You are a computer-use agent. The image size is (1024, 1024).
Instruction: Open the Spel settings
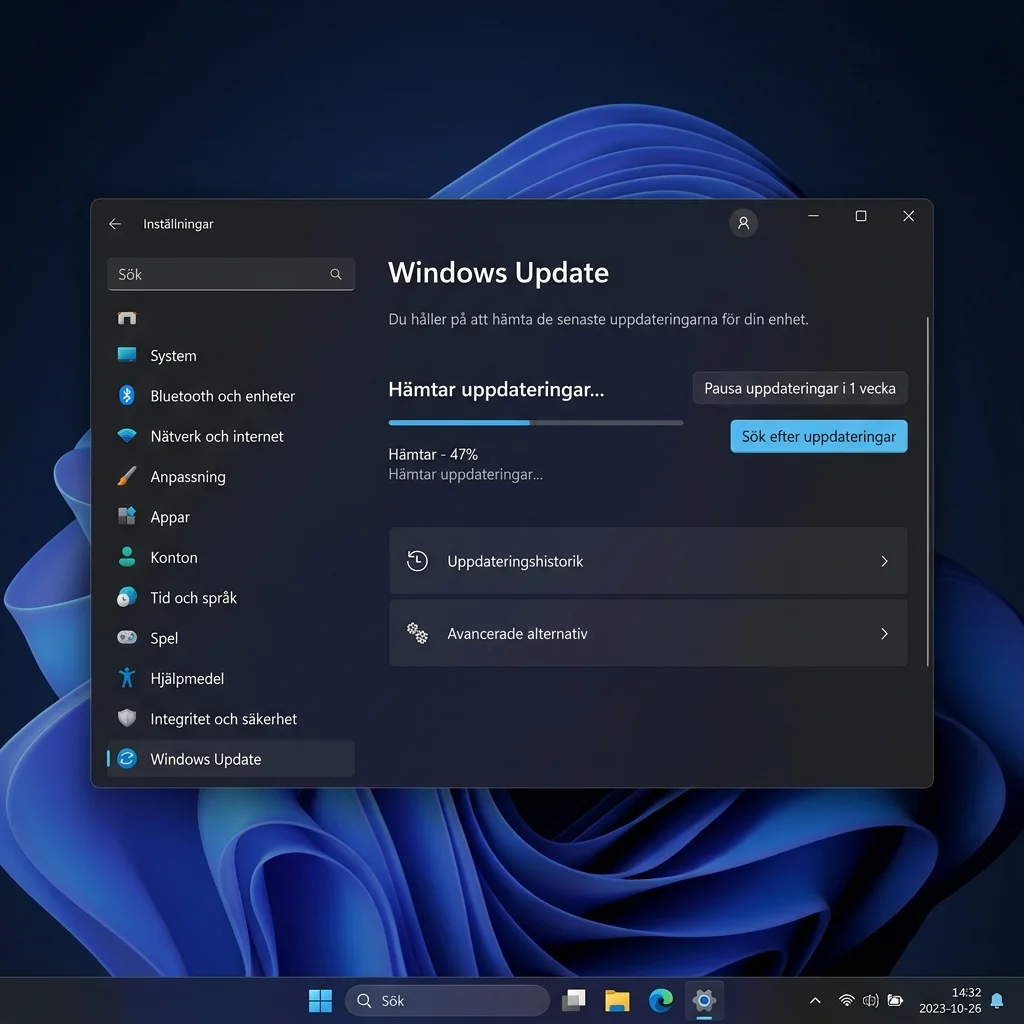tap(231, 638)
